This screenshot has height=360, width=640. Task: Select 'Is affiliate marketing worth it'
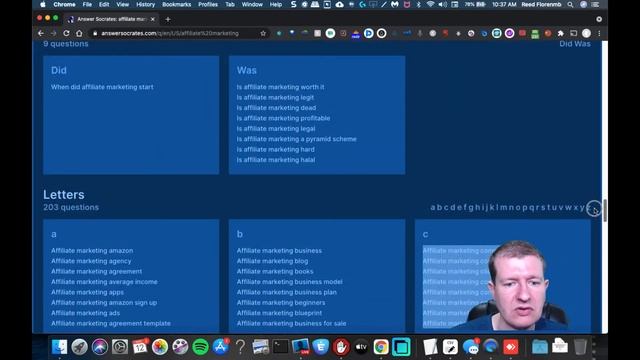(x=280, y=87)
